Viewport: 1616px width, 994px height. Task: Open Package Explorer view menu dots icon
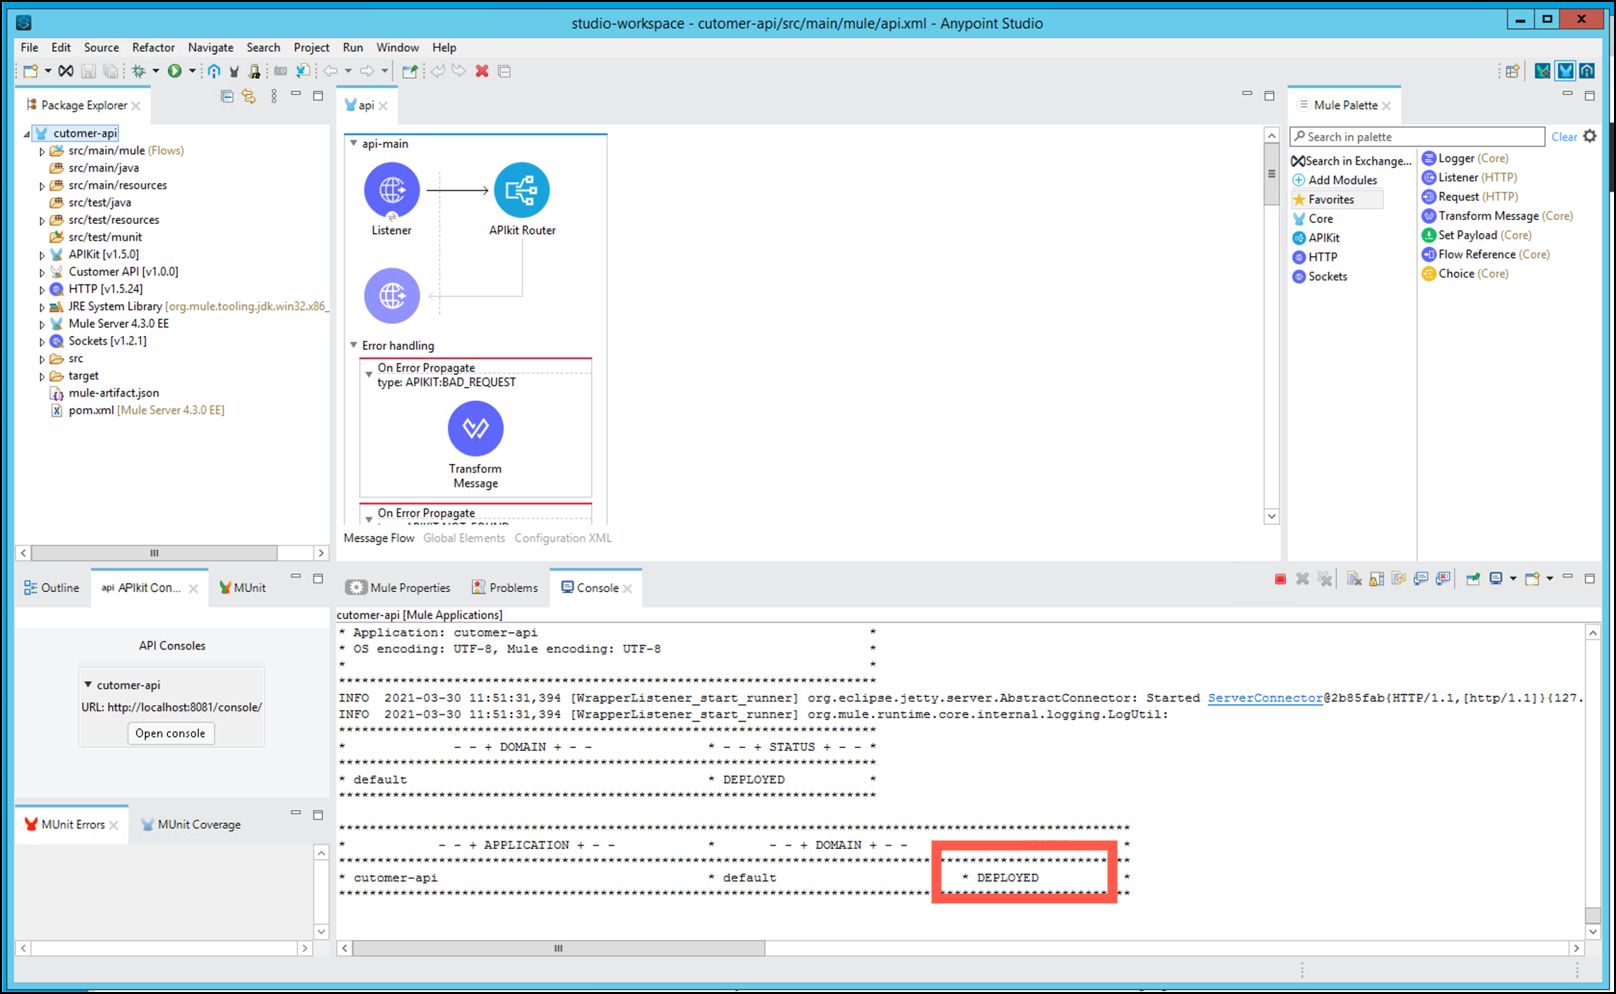point(274,96)
